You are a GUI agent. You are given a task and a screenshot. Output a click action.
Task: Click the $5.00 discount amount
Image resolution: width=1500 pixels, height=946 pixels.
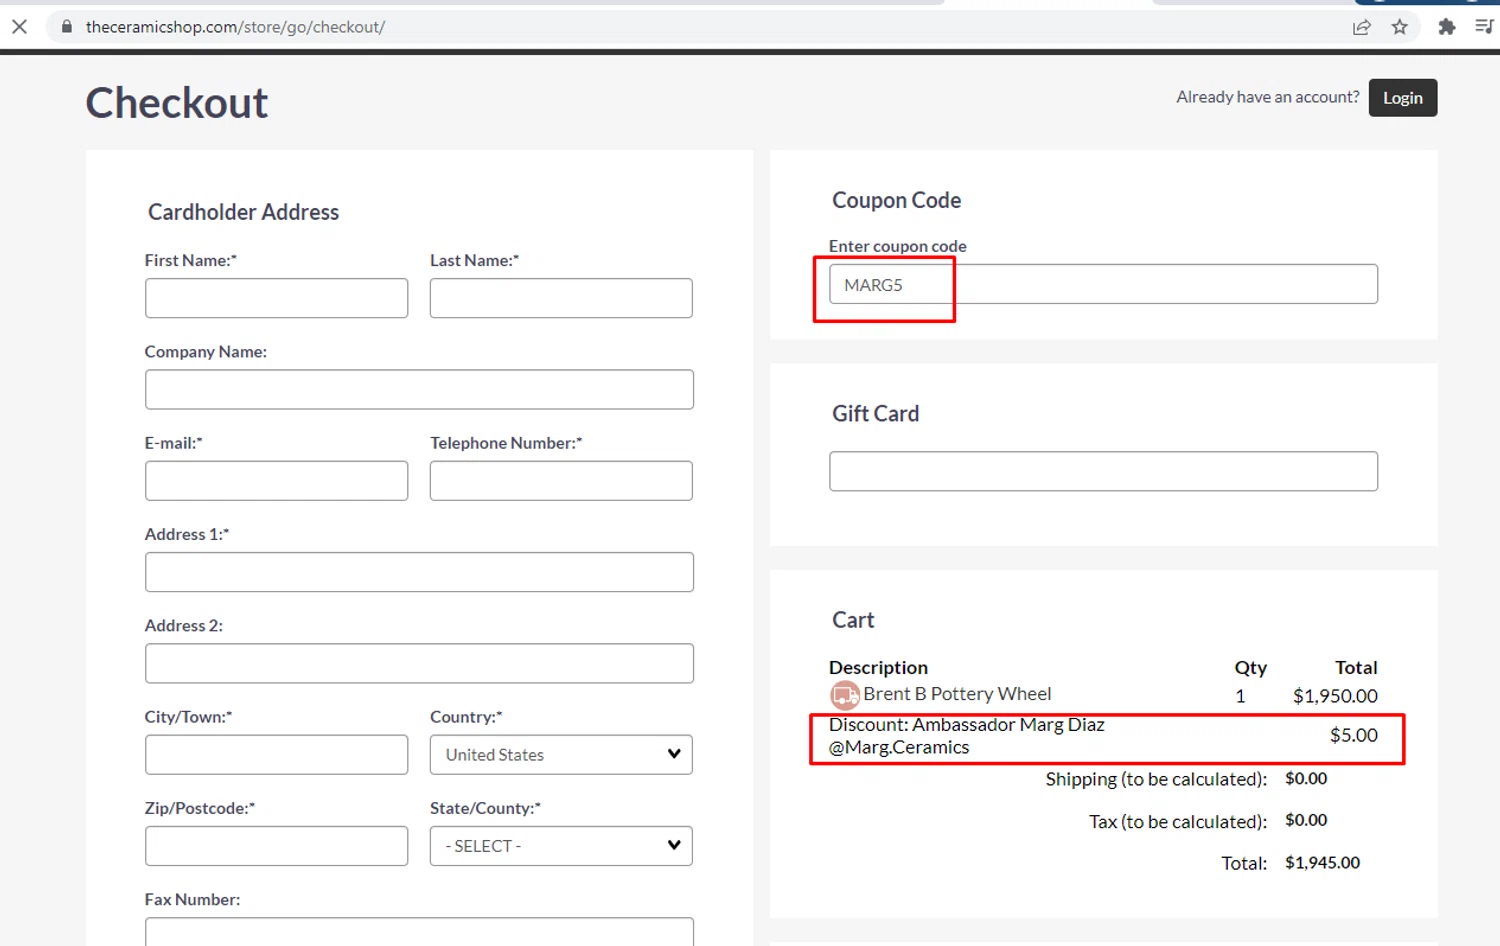coord(1353,735)
